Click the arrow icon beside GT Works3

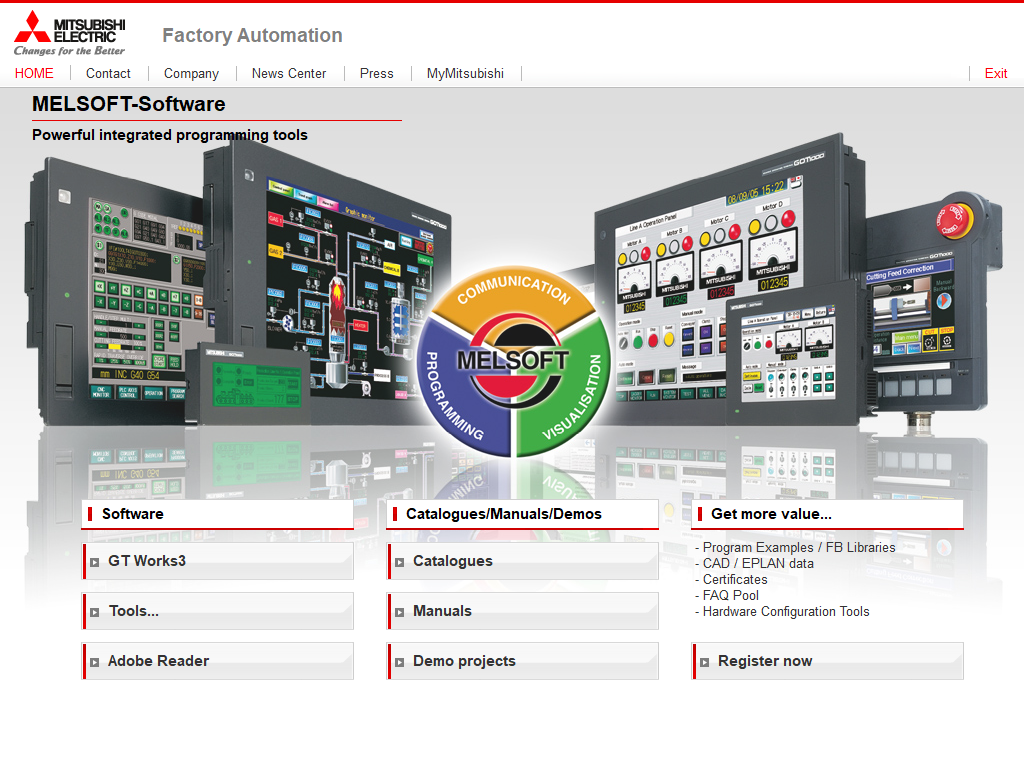coord(95,562)
